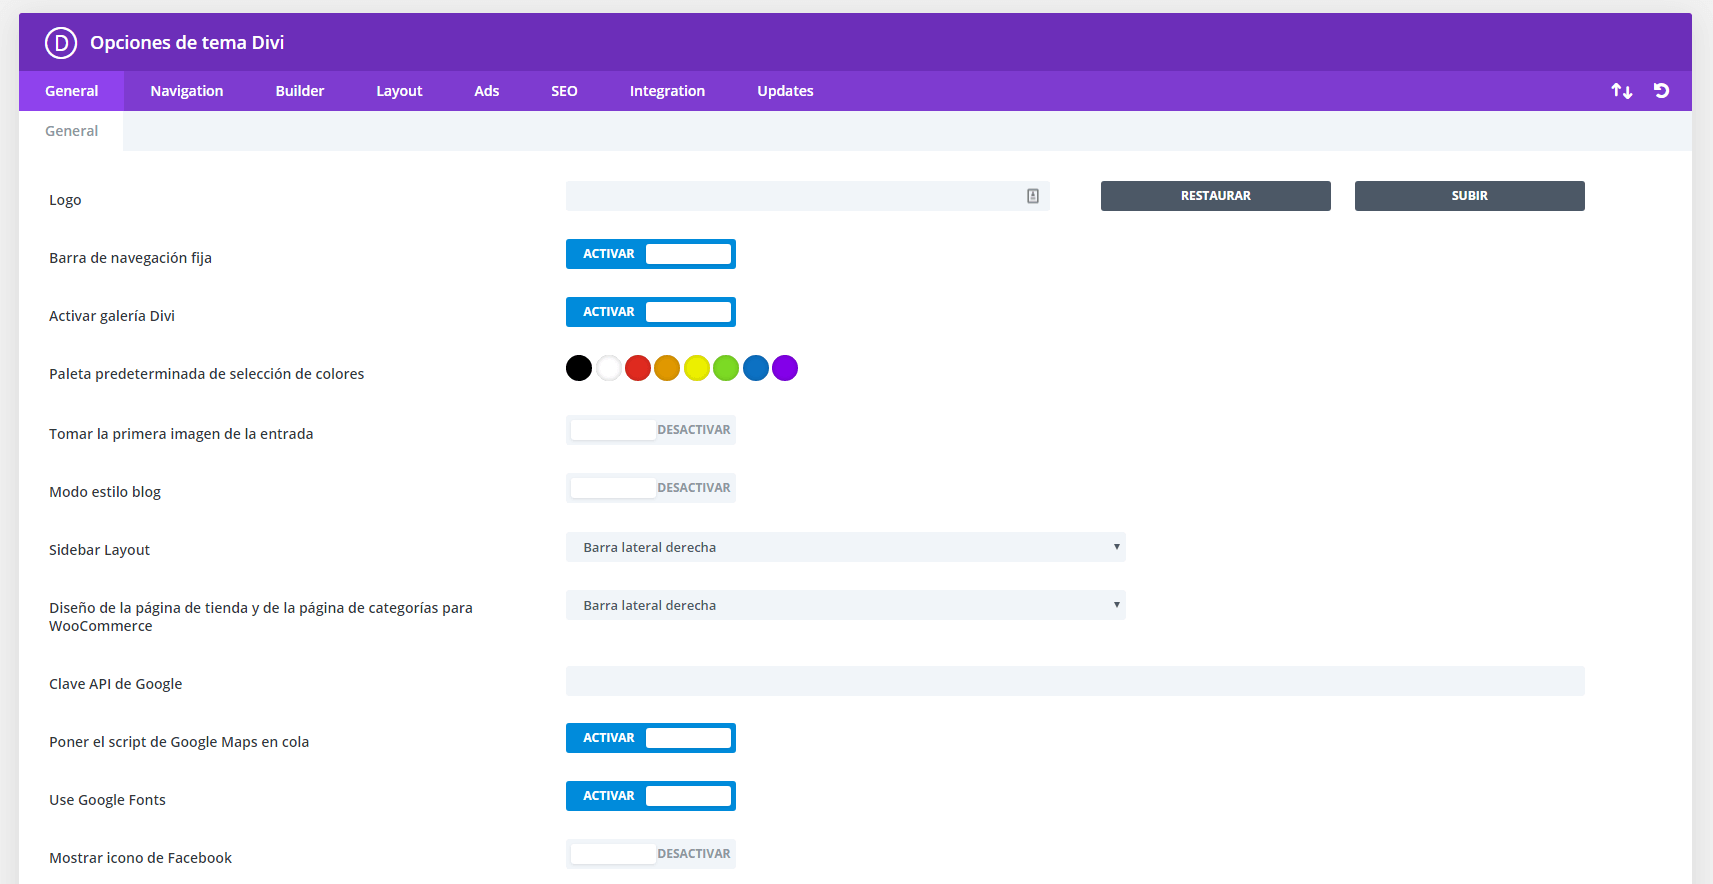Click the 'Modo estilo blog' label
The image size is (1713, 884).
coord(105,492)
